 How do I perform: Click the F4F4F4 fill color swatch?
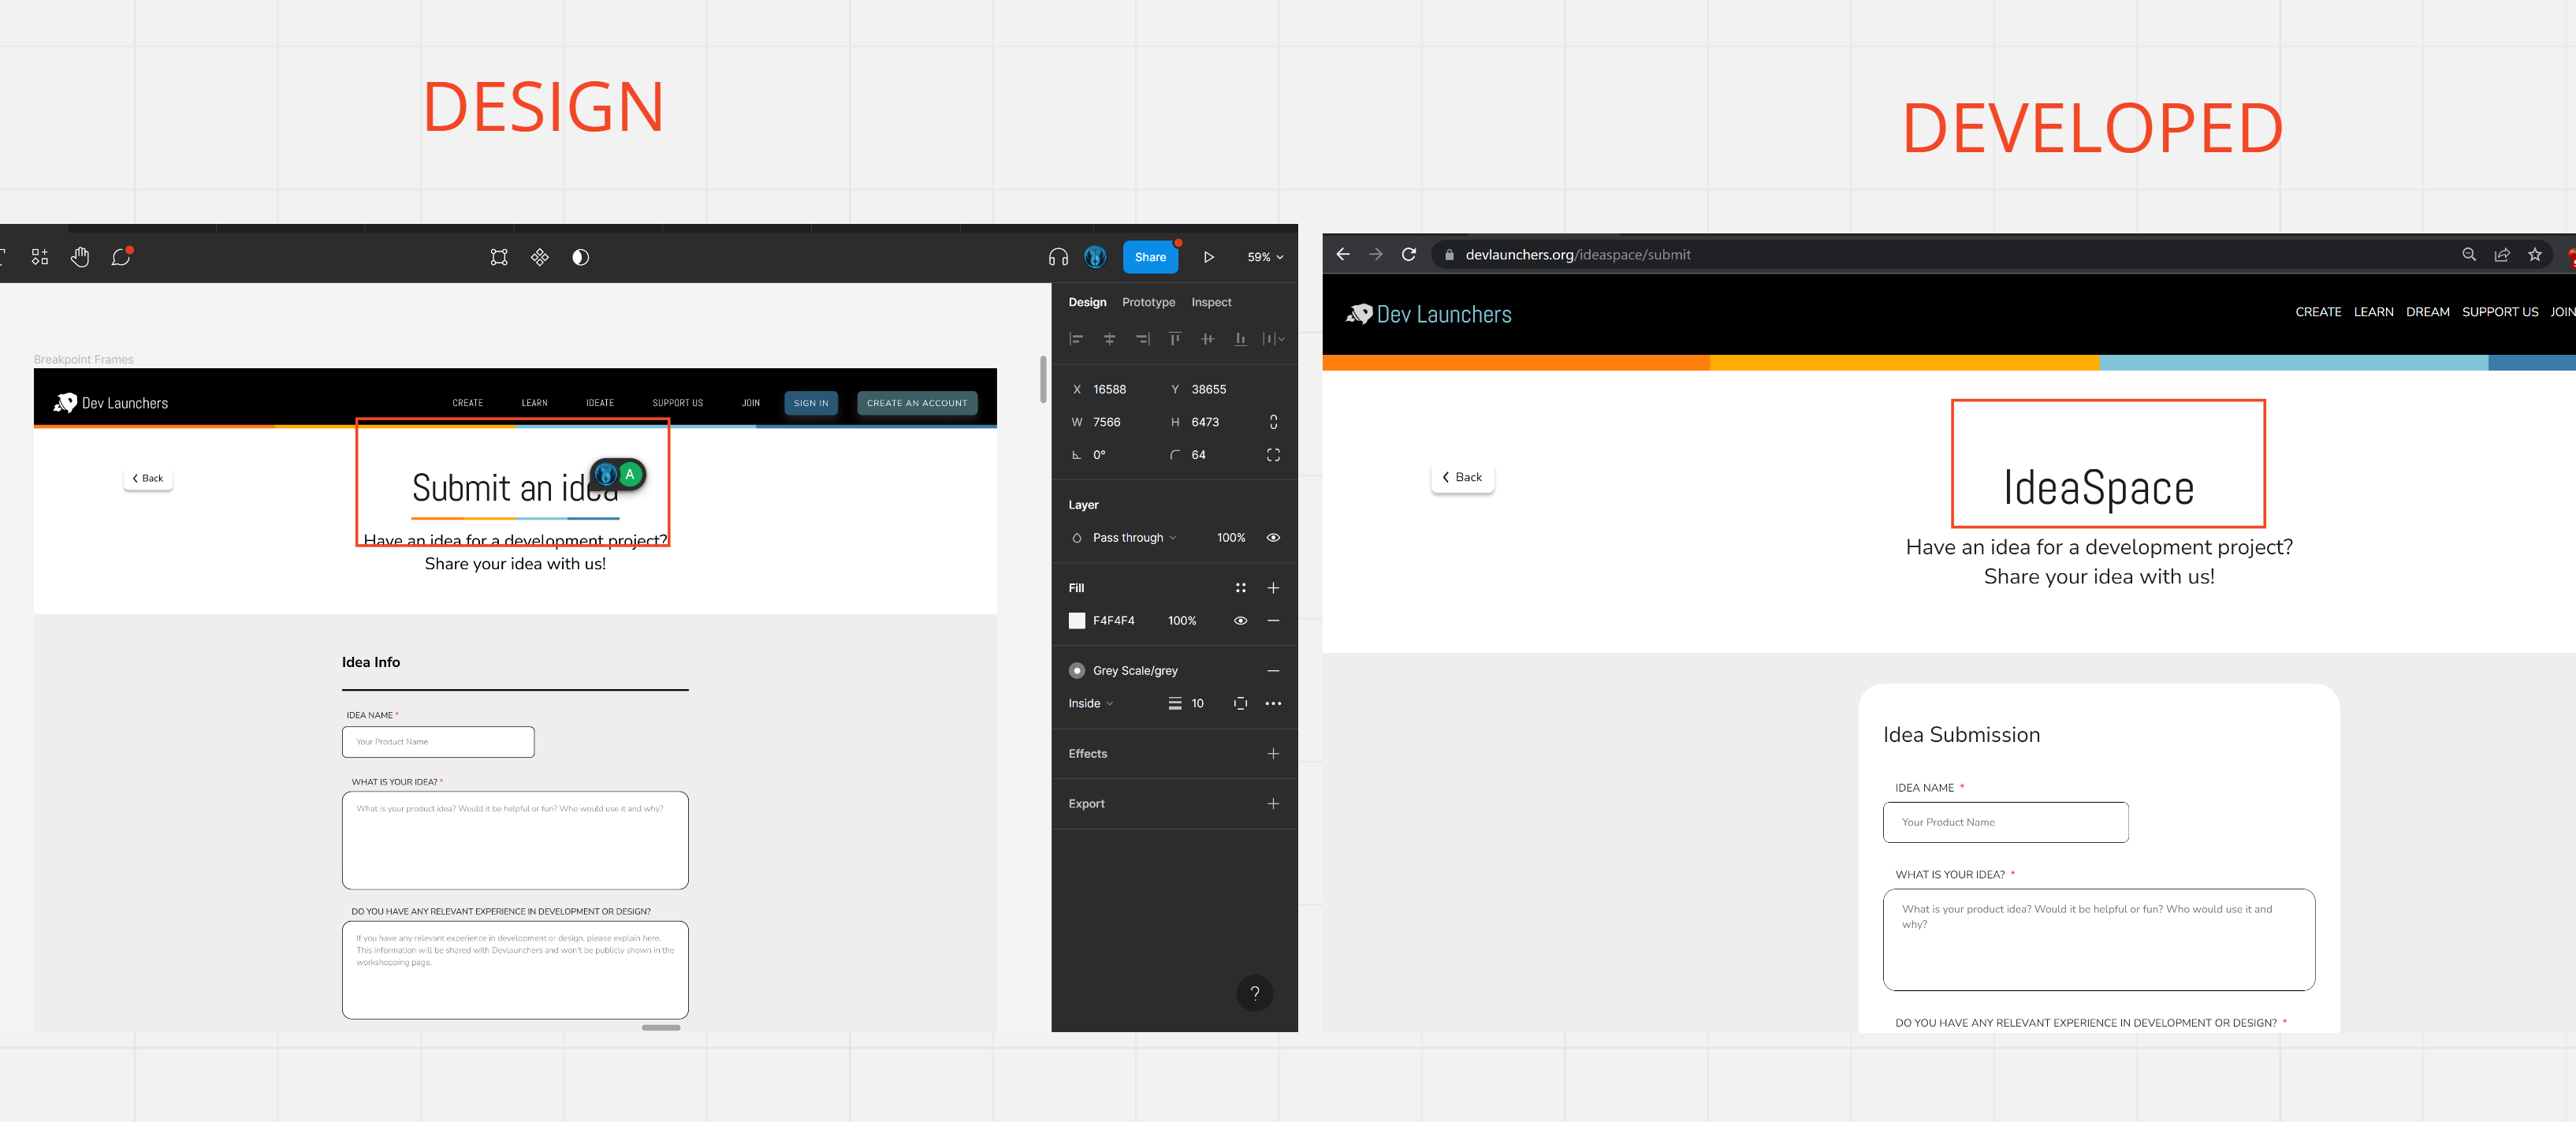pos(1077,621)
